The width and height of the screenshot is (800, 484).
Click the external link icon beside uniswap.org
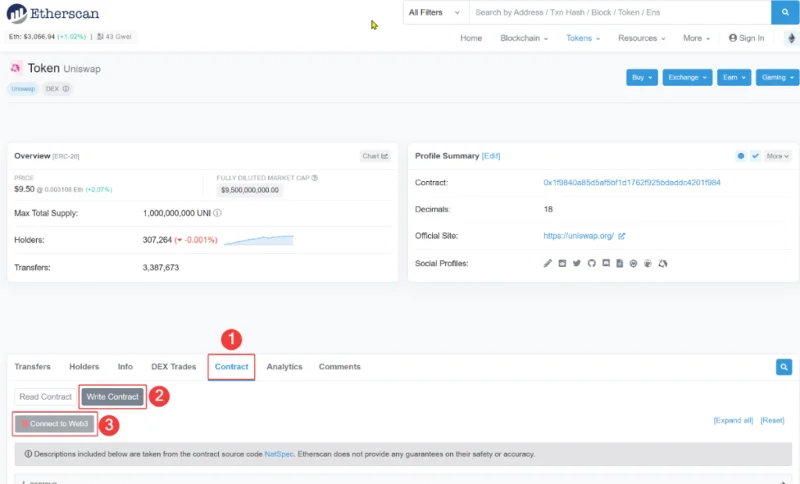coord(621,236)
